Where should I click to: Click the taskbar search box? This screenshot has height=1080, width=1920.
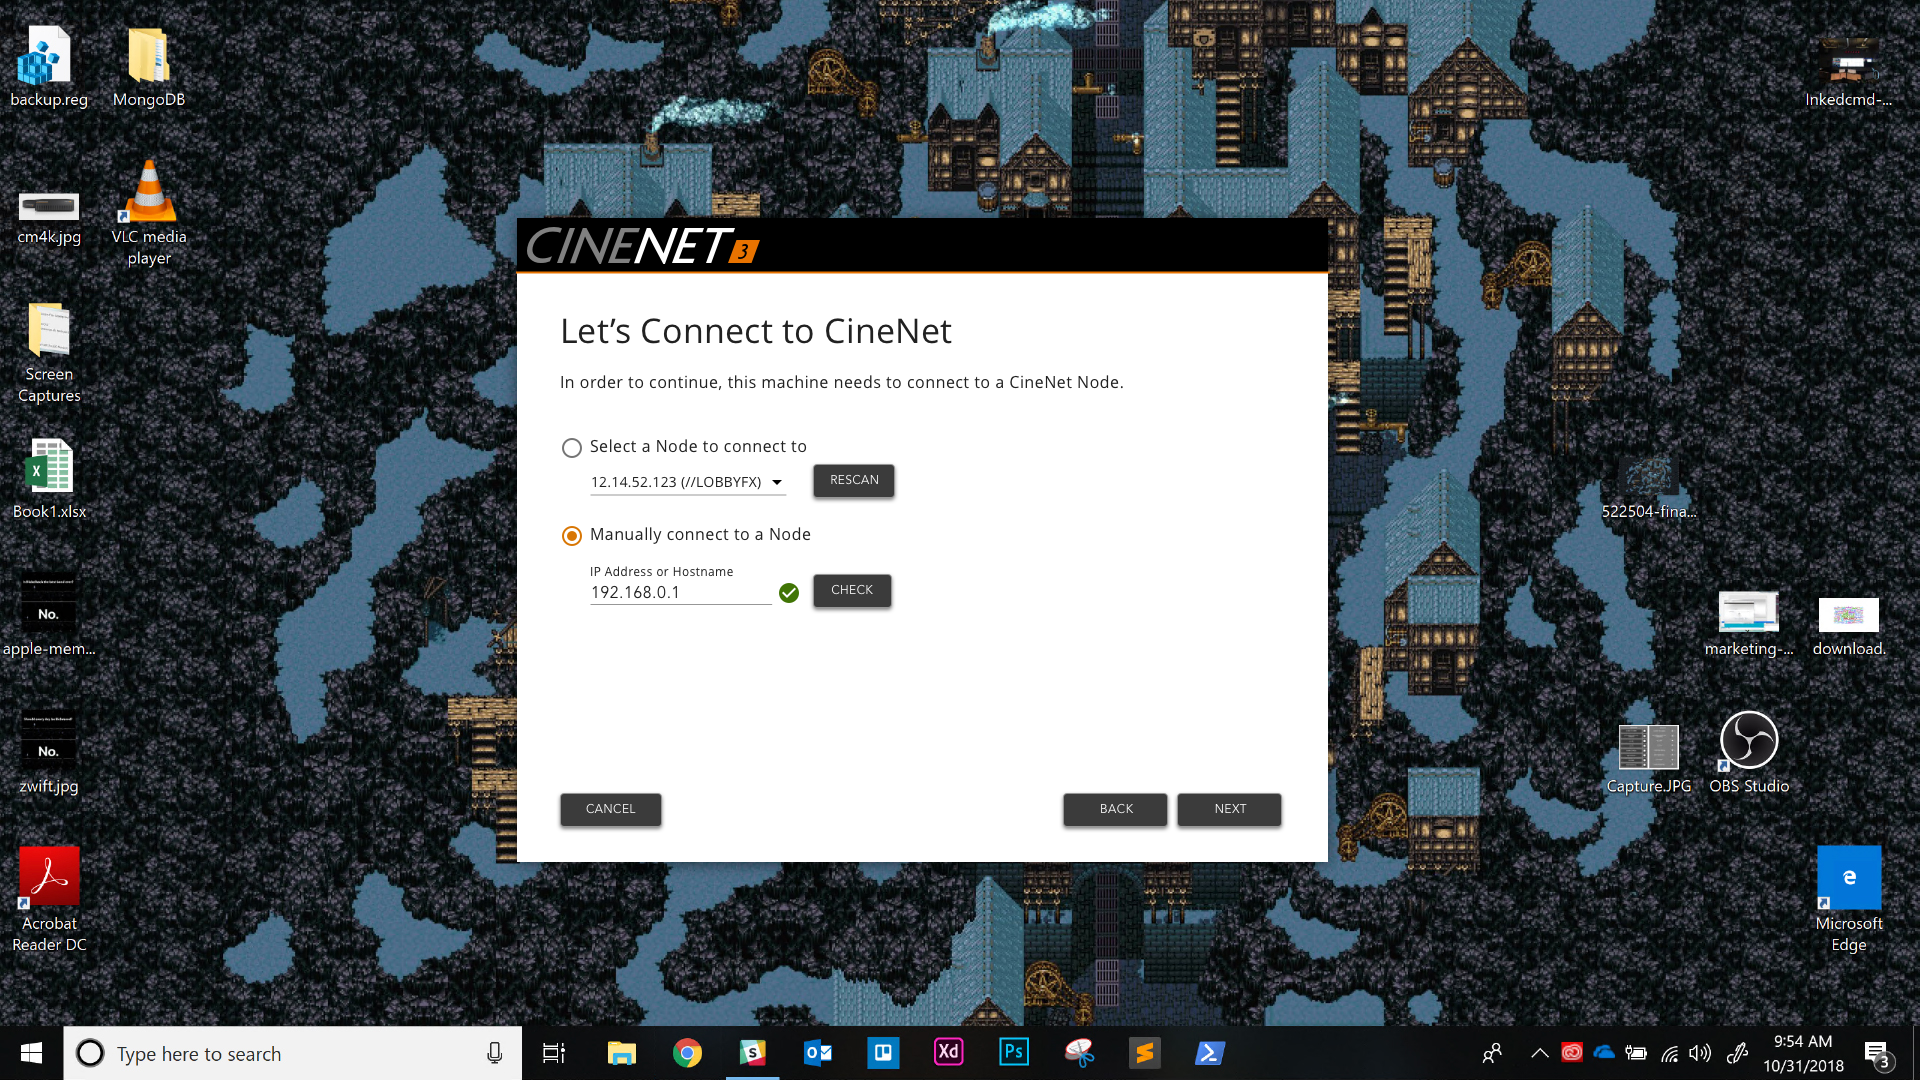click(293, 1053)
